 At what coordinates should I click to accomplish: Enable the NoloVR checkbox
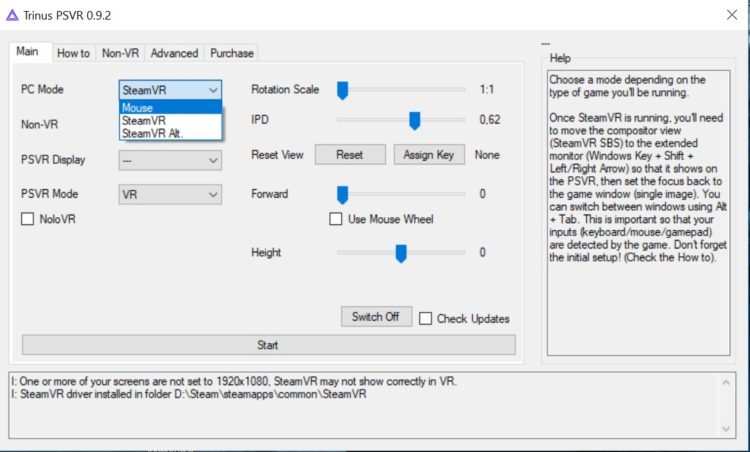pos(28,219)
